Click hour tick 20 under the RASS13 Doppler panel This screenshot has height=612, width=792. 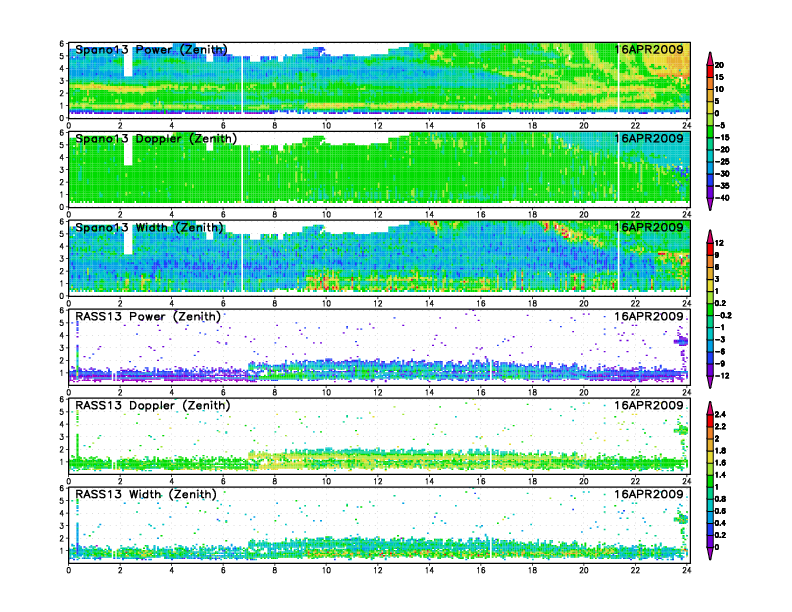pos(584,481)
